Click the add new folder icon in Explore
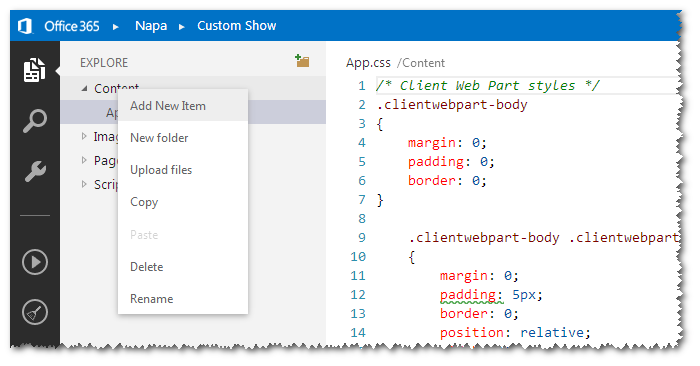The width and height of the screenshot is (700, 366). pyautogui.click(x=302, y=61)
